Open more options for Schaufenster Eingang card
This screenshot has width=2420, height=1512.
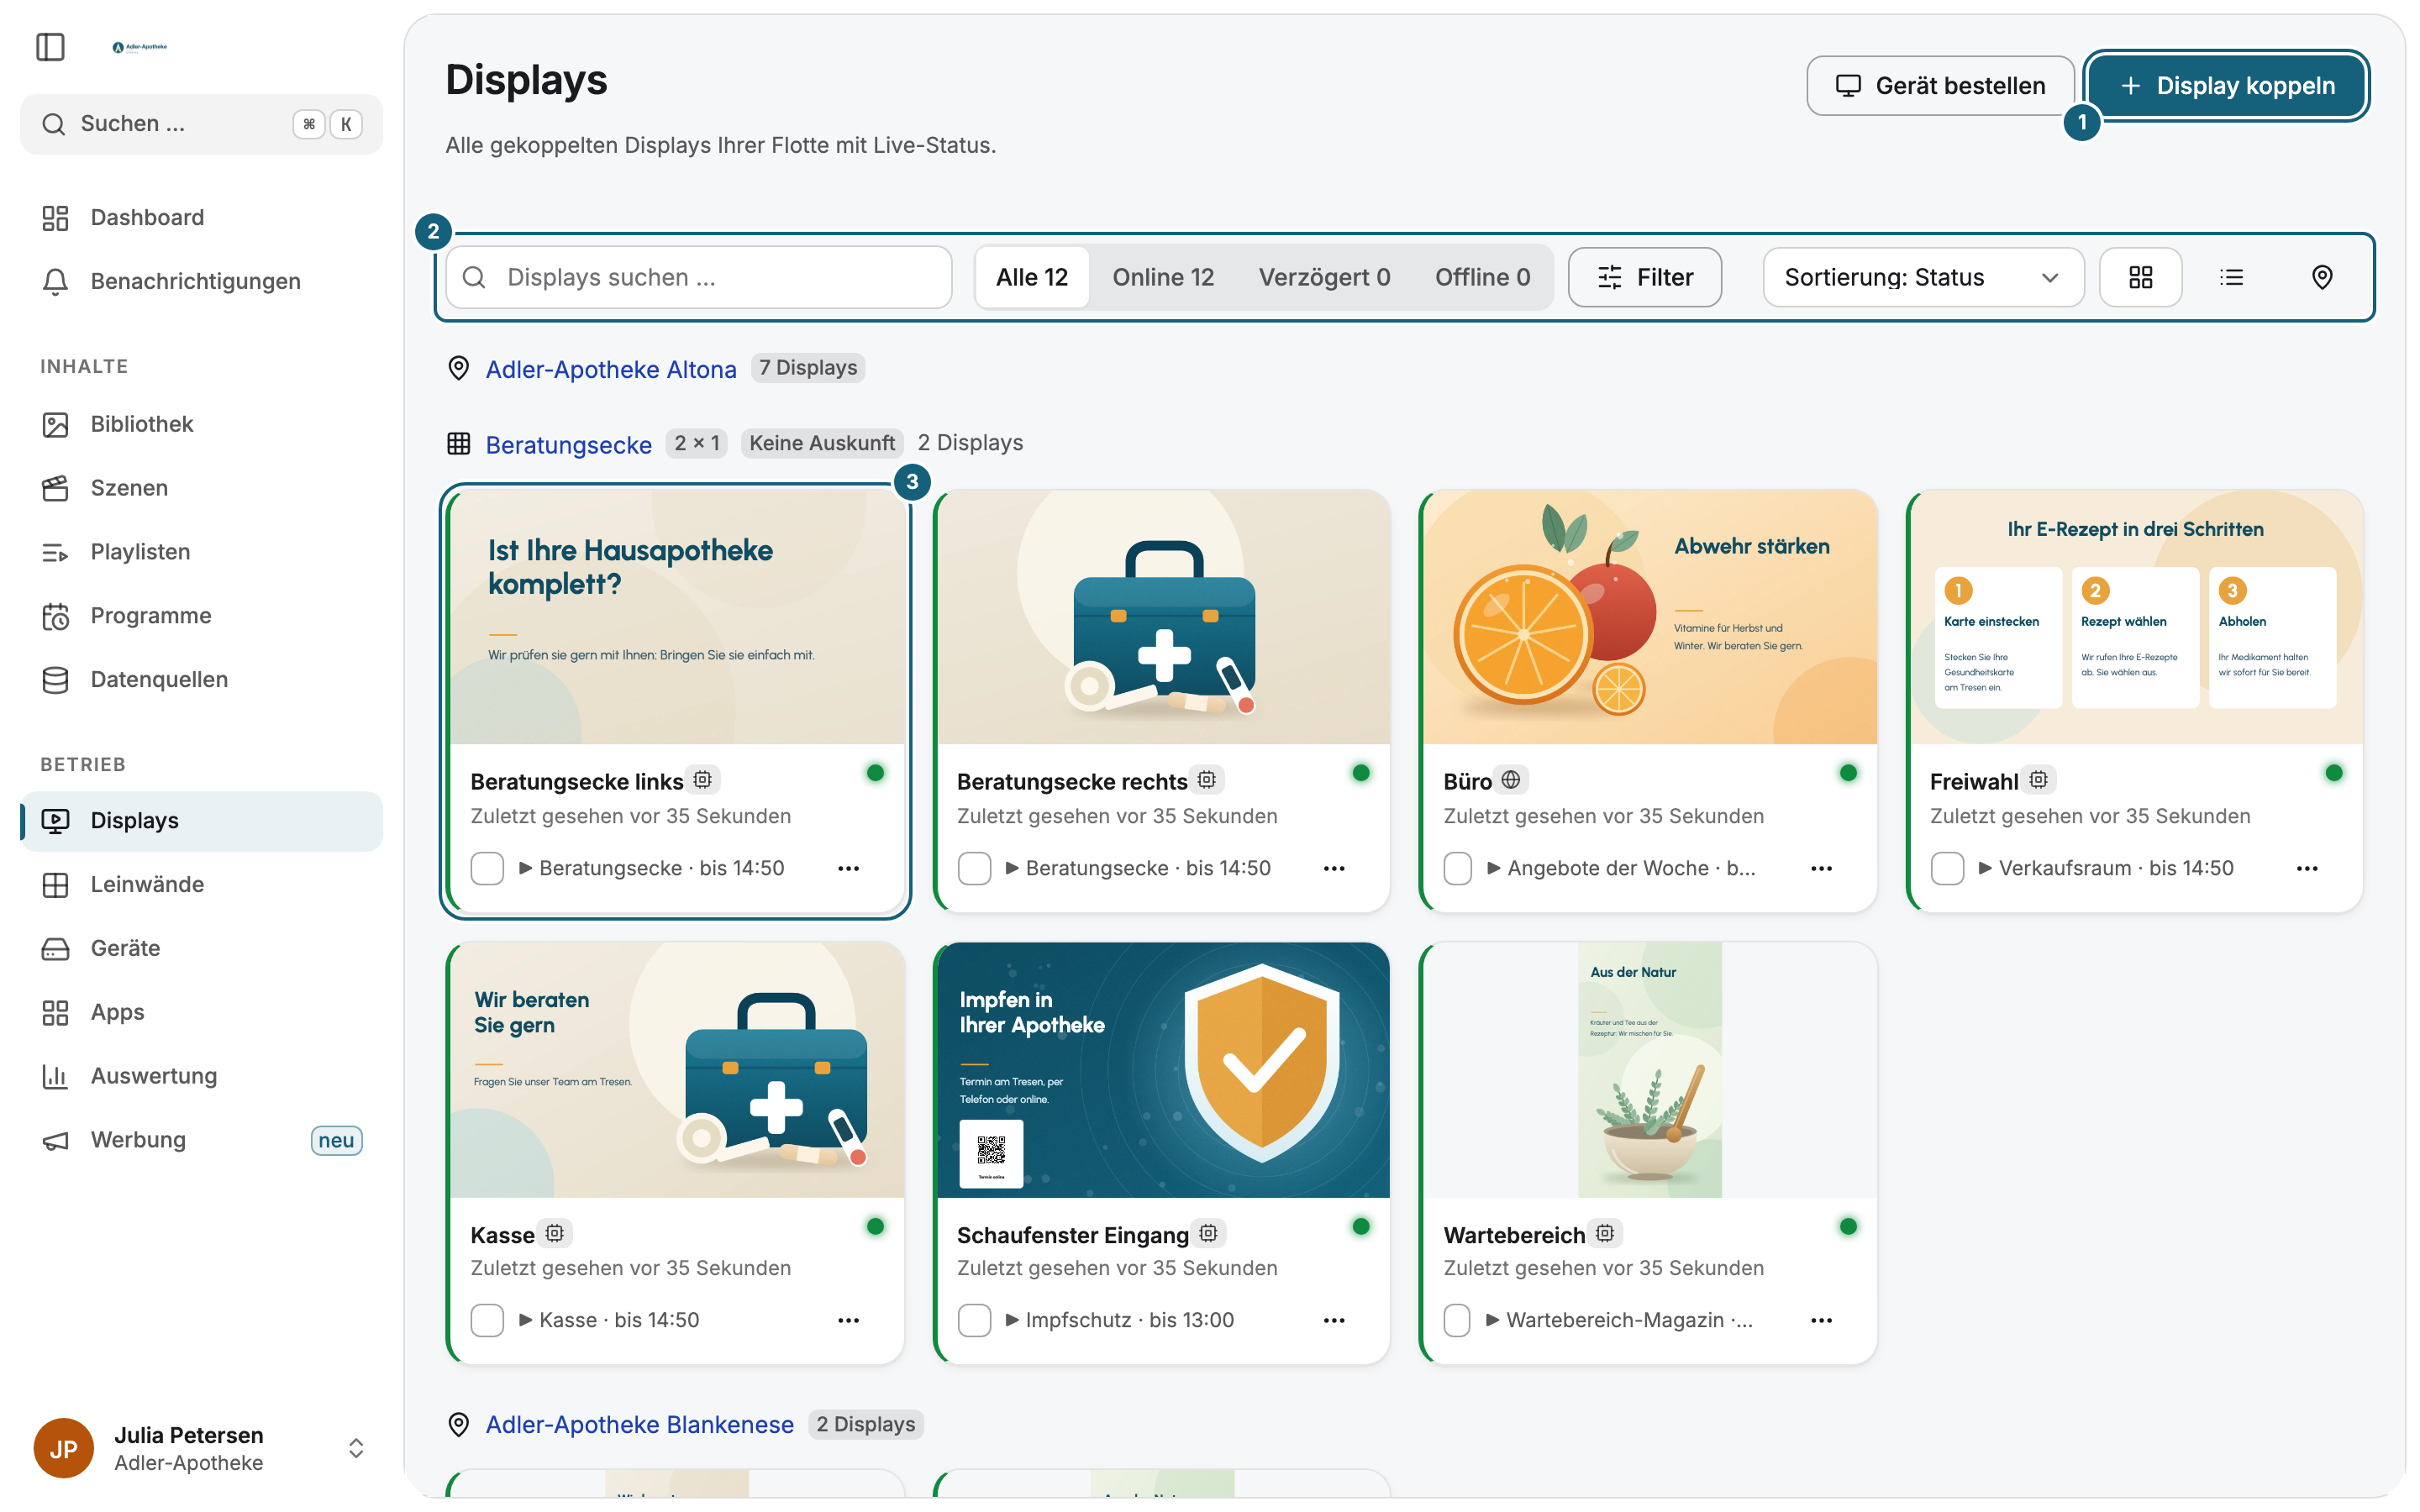[1334, 1320]
